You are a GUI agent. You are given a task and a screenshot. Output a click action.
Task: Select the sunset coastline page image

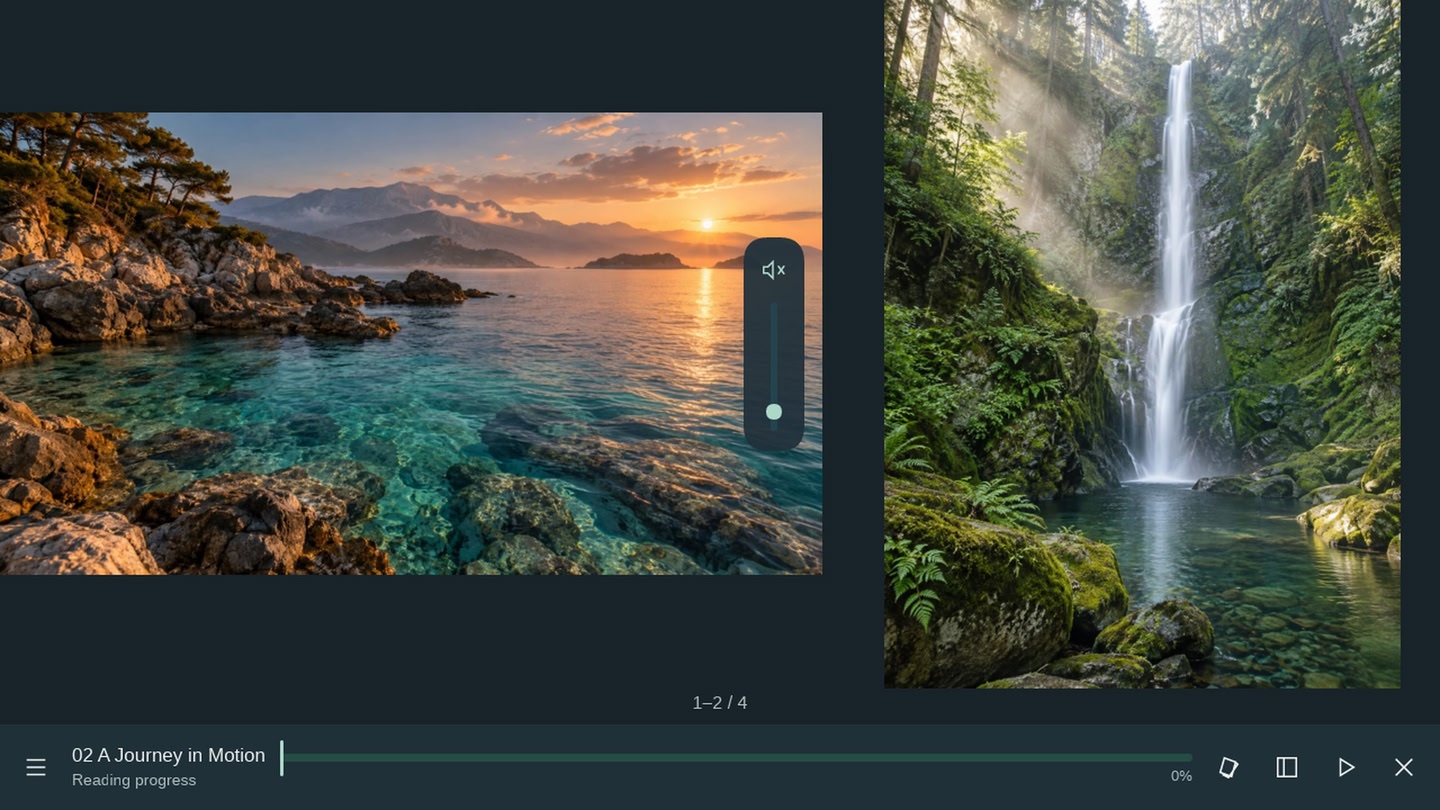point(411,343)
